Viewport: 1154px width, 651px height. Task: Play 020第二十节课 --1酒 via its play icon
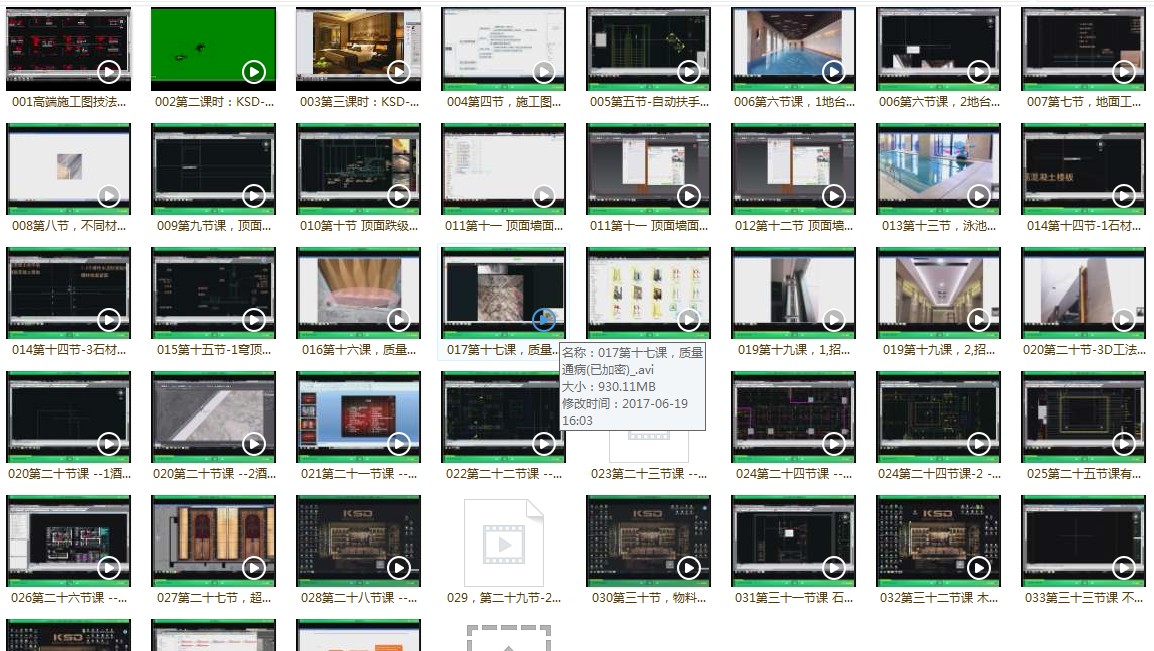[x=109, y=444]
